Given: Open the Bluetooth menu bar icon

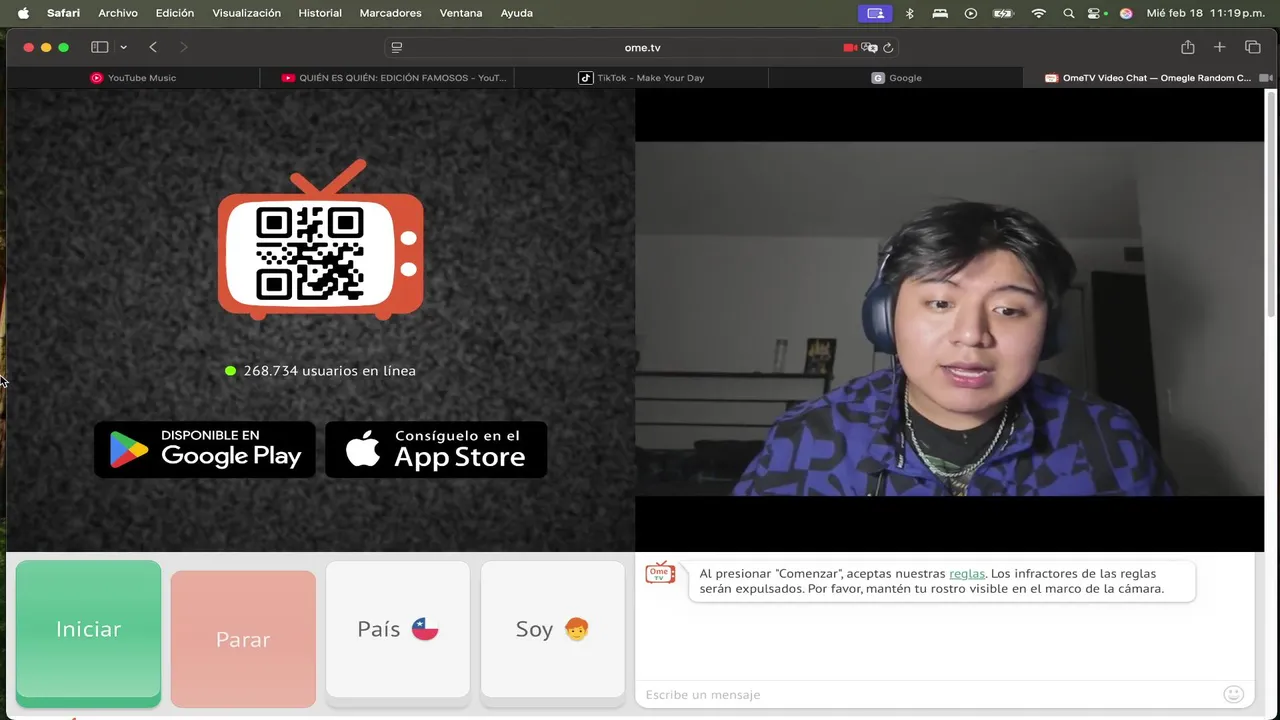Looking at the screenshot, I should [x=909, y=13].
